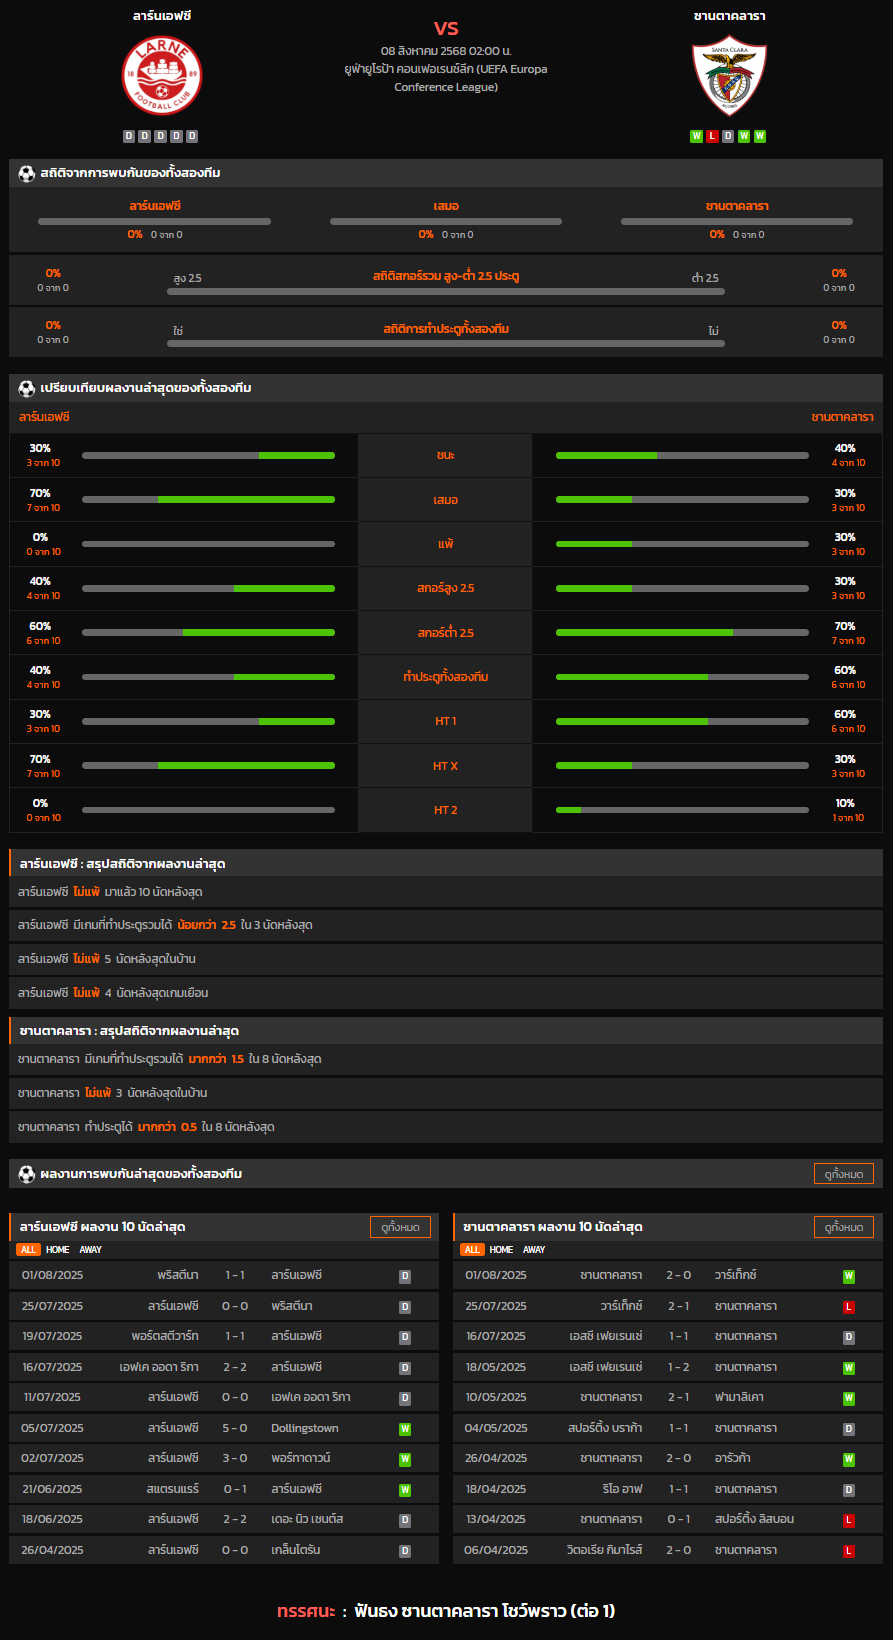This screenshot has width=893, height=1640.
Task: Click Larne unbeaten last 10 matches summary line
Action: click(446, 892)
